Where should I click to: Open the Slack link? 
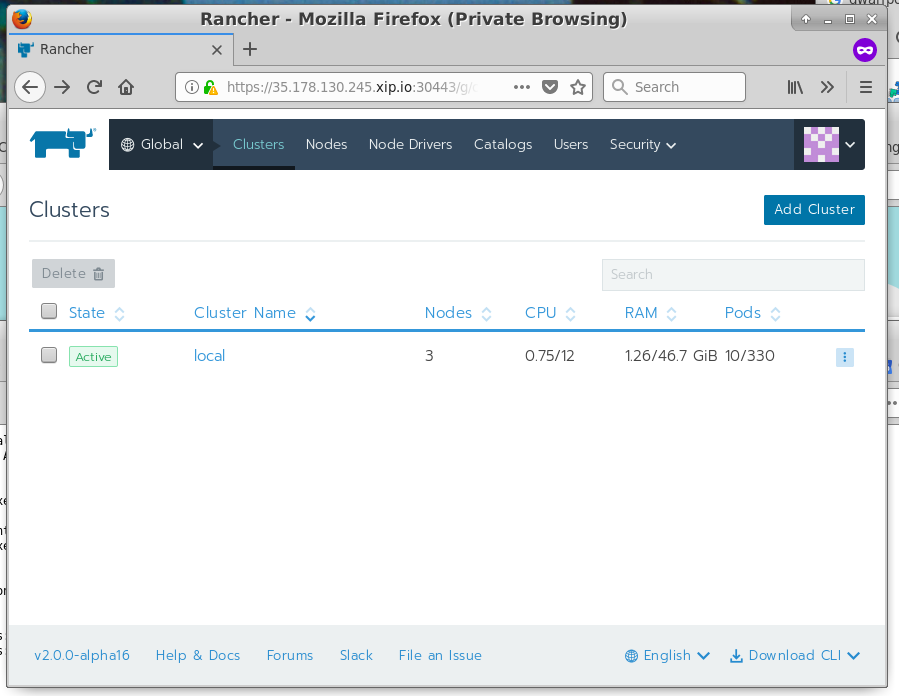356,655
